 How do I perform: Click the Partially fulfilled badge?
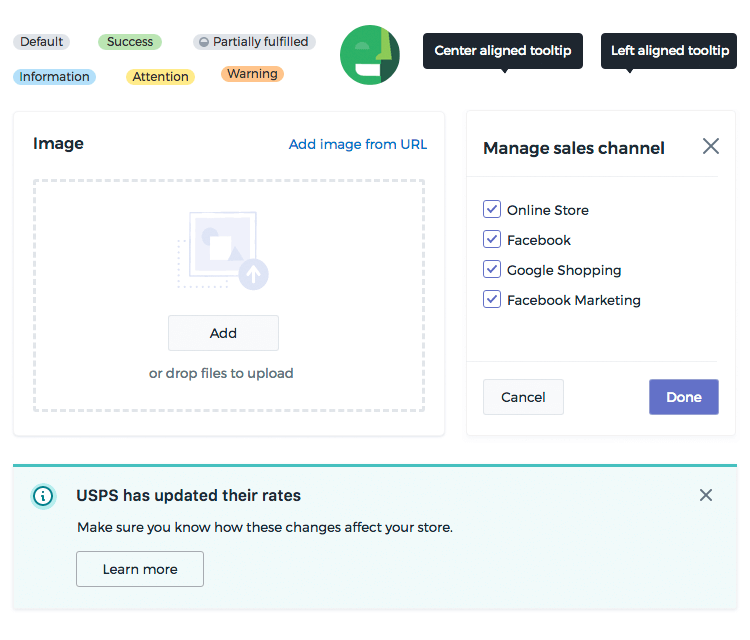pos(254,42)
